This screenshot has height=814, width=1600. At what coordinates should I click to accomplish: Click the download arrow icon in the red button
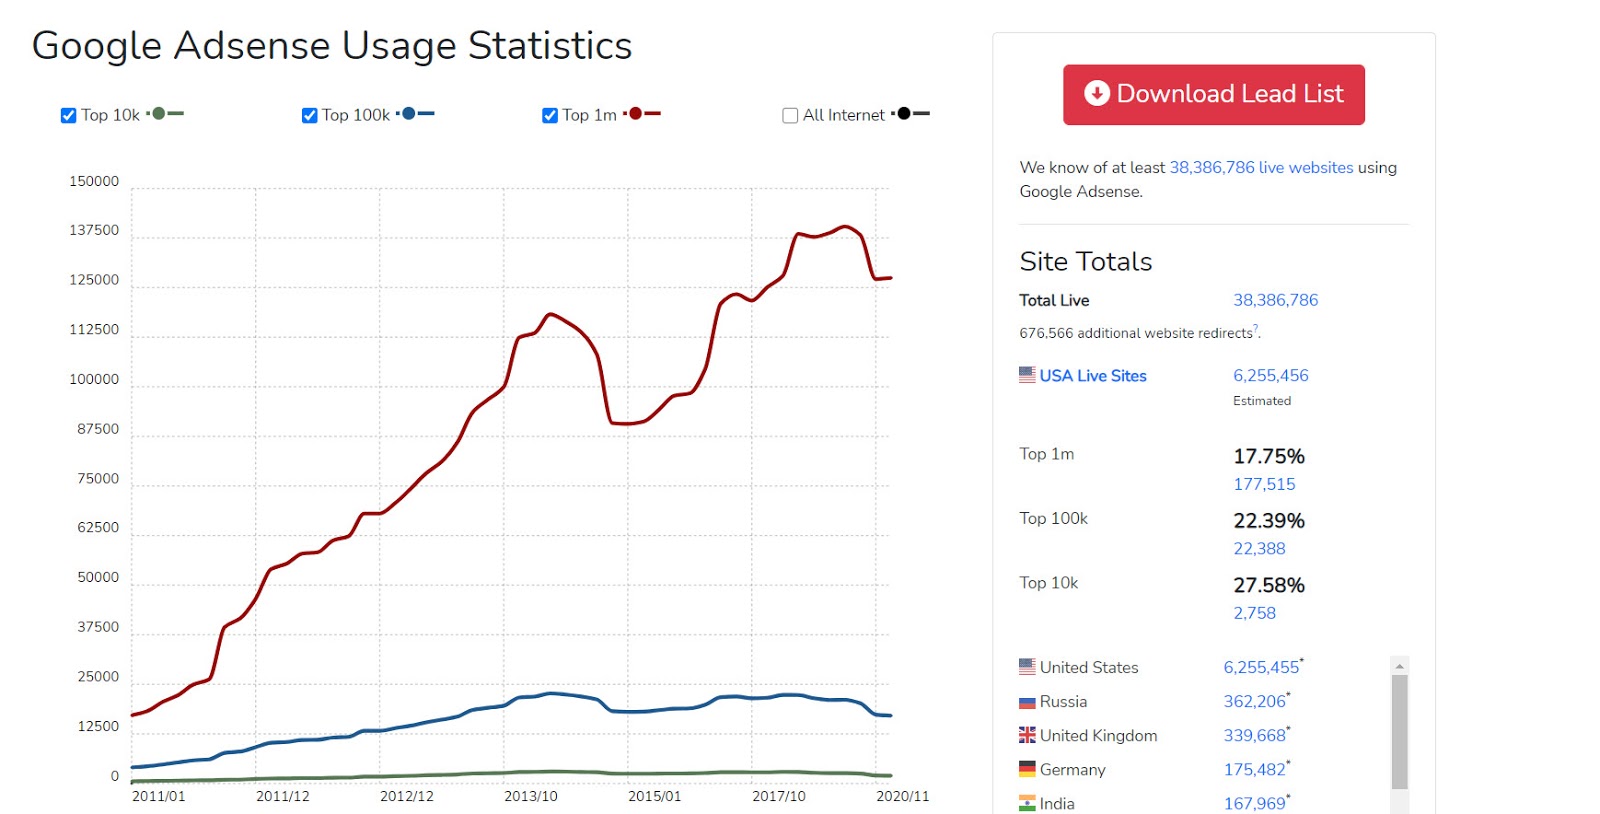[x=1097, y=93]
